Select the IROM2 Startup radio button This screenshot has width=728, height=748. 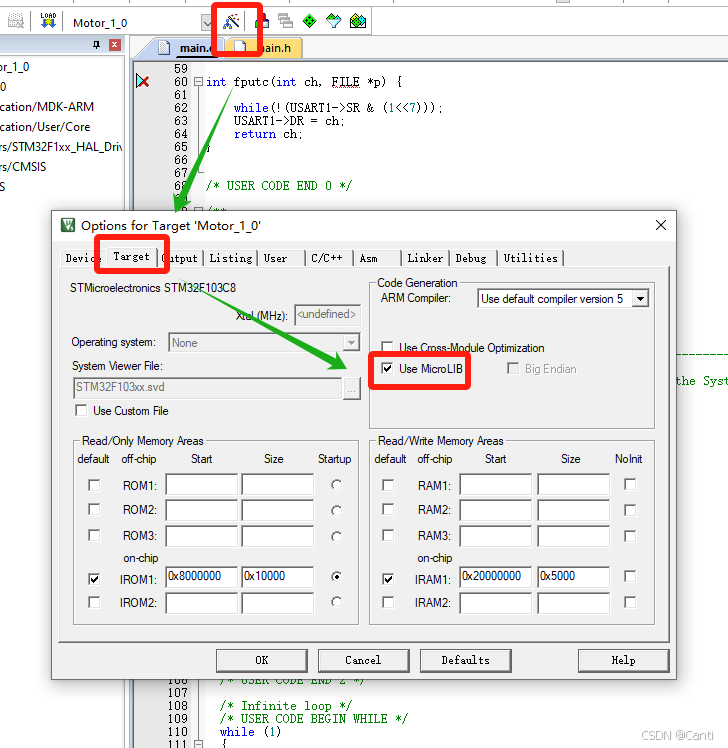point(336,602)
